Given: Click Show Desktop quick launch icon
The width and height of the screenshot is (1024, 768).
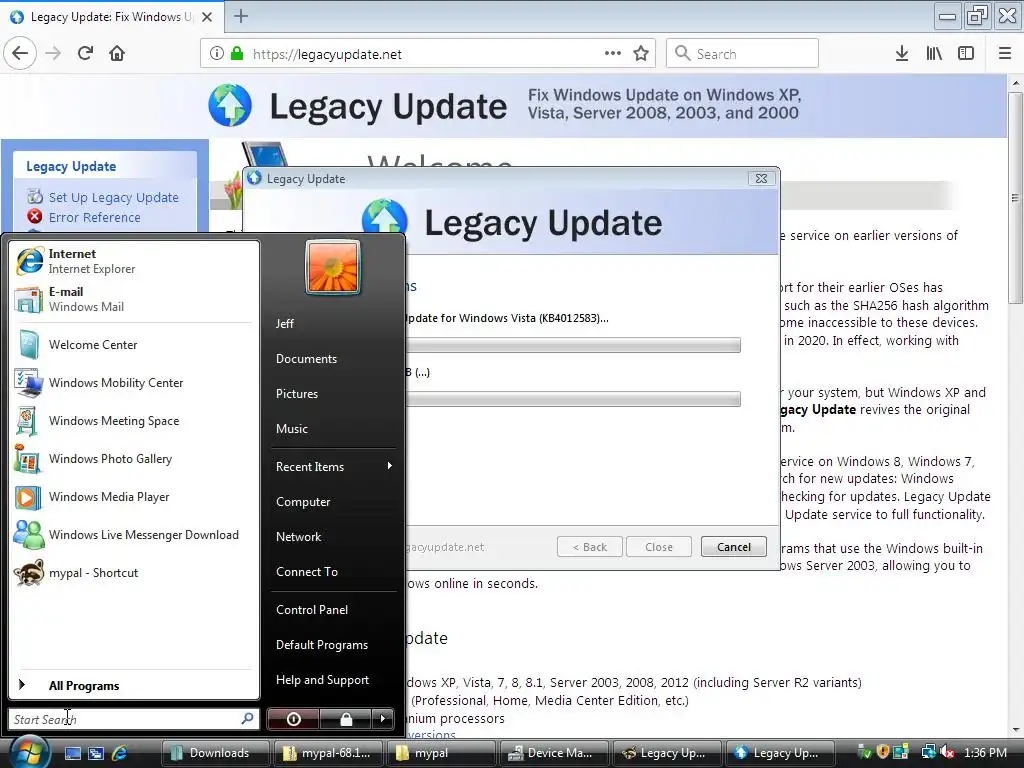Looking at the screenshot, I should coord(72,753).
